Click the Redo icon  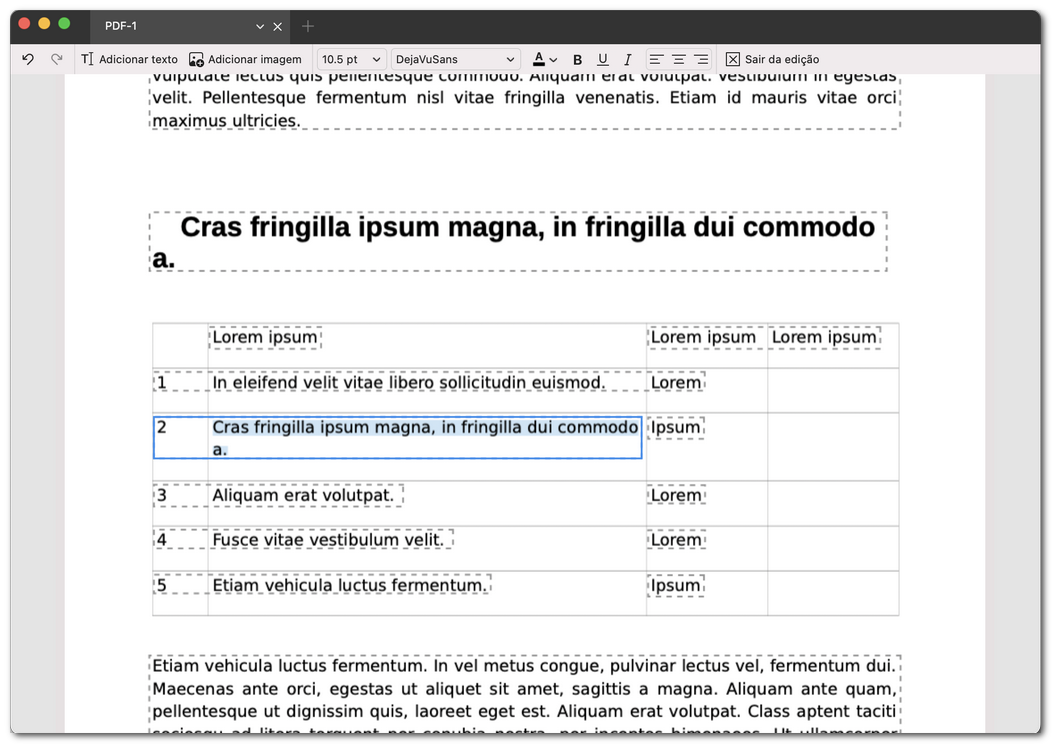57,59
